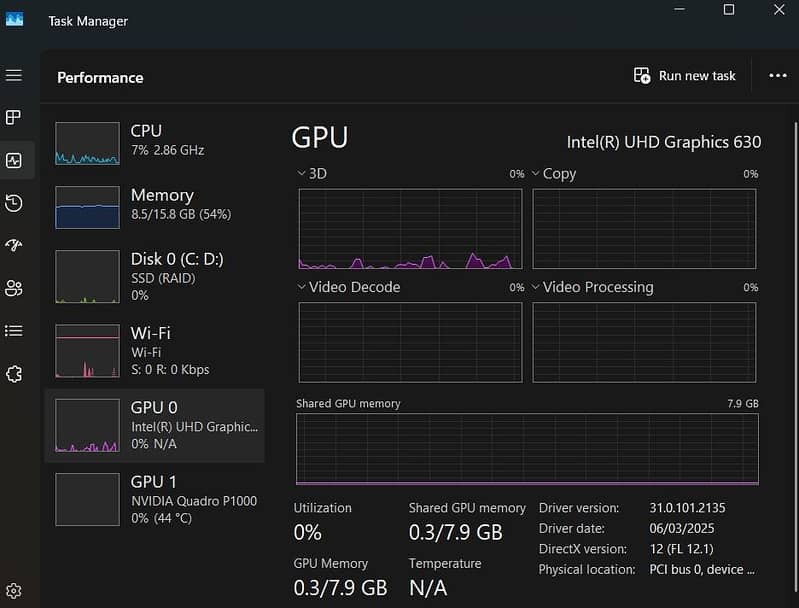Select the CPU performance entry

coord(155,143)
